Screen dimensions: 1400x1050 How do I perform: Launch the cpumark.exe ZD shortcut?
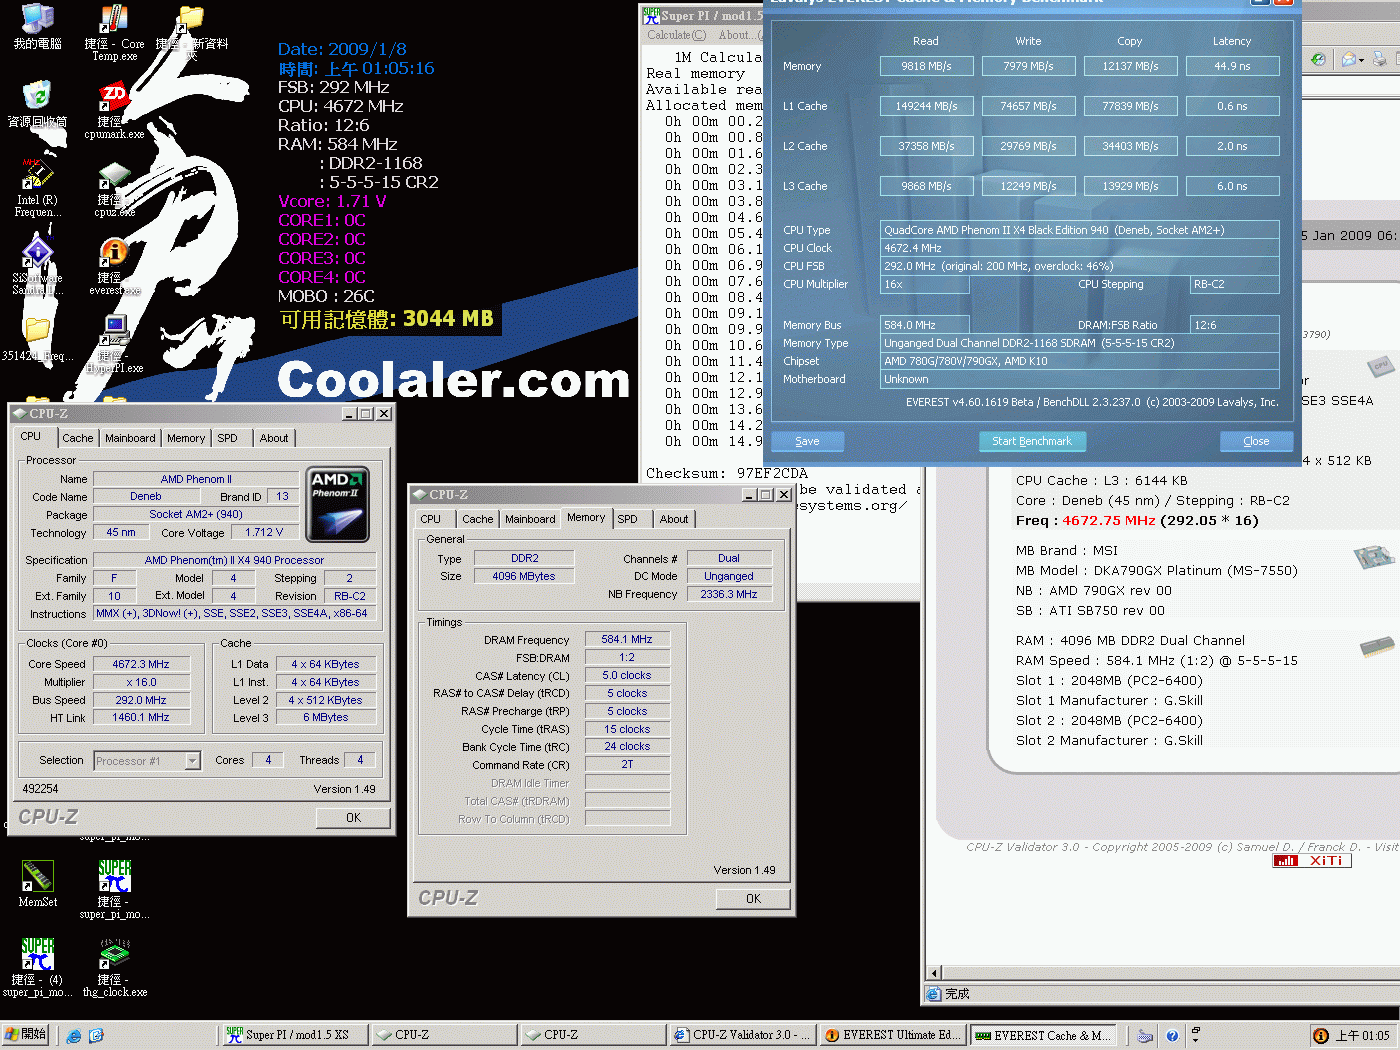114,110
